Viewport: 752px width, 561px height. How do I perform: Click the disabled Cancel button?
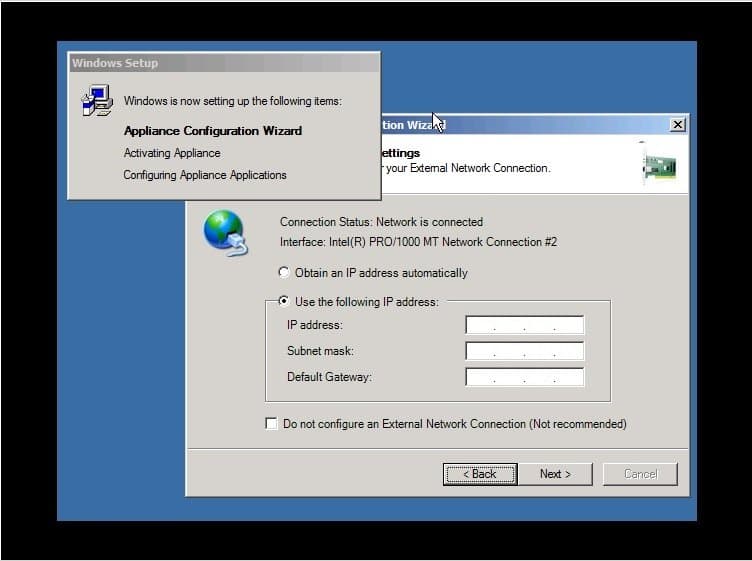(640, 474)
